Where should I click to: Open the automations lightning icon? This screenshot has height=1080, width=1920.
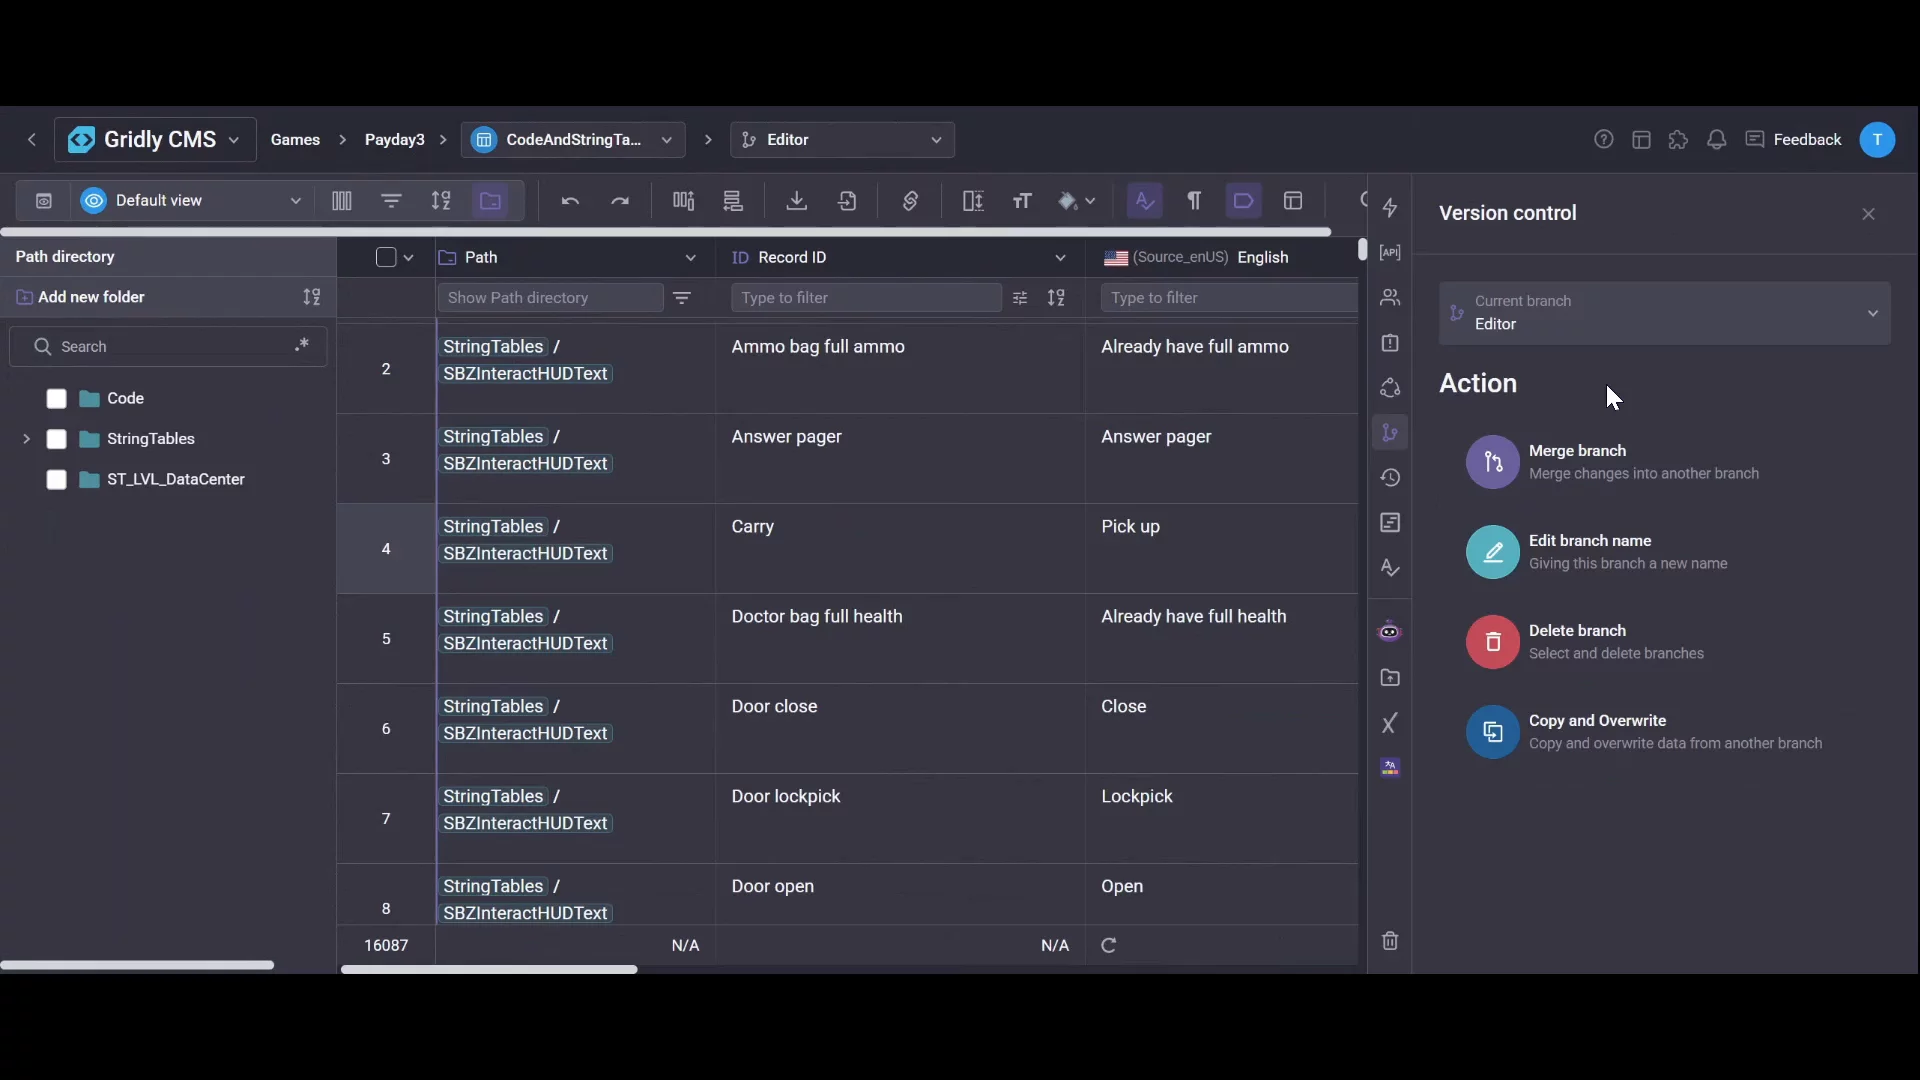click(x=1390, y=208)
